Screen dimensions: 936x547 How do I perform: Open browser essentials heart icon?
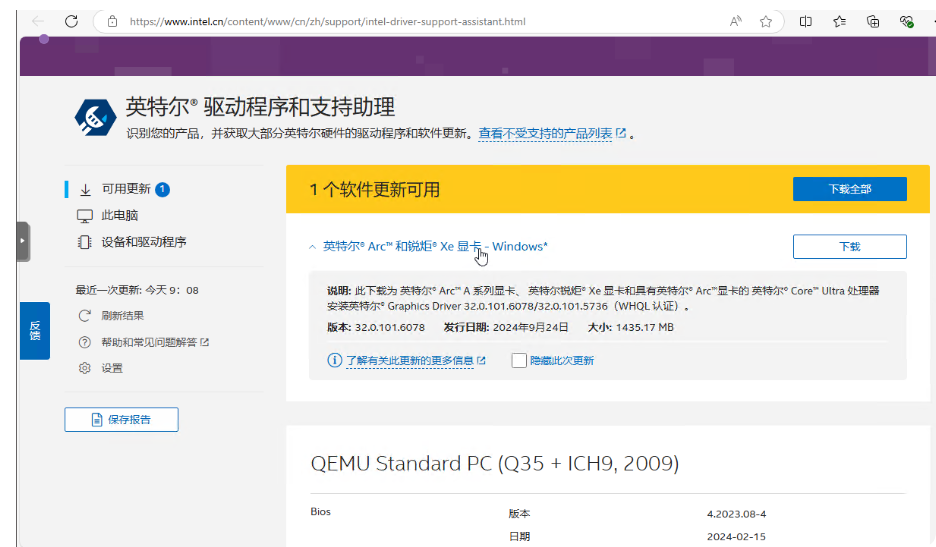906,21
